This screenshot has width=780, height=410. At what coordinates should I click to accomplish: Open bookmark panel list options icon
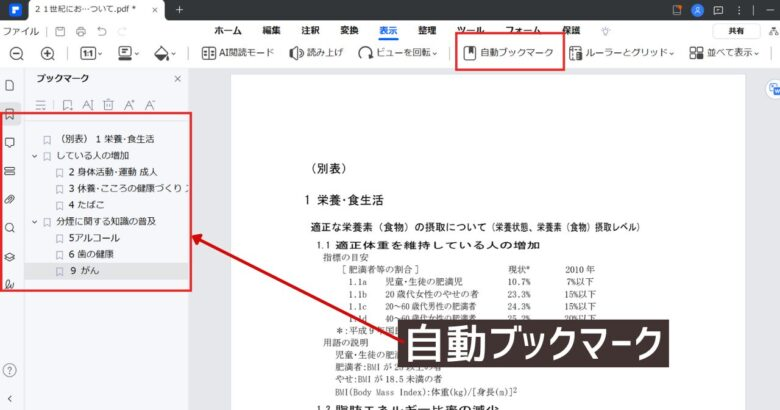41,105
